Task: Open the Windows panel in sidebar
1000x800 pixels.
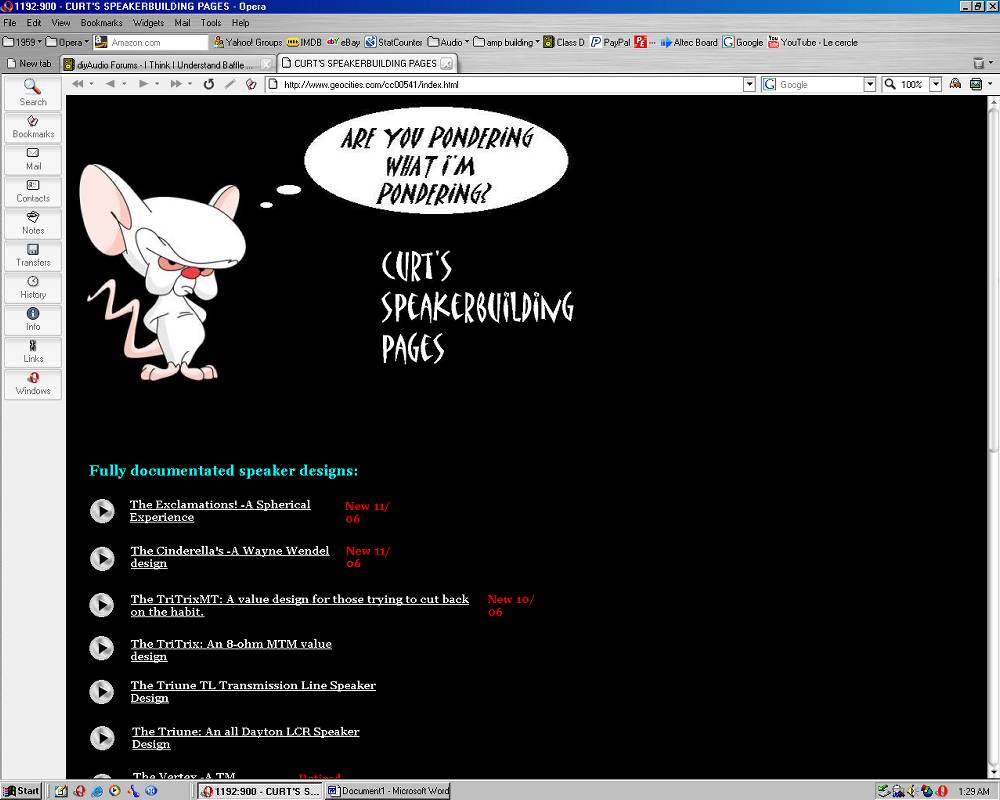Action: (33, 383)
